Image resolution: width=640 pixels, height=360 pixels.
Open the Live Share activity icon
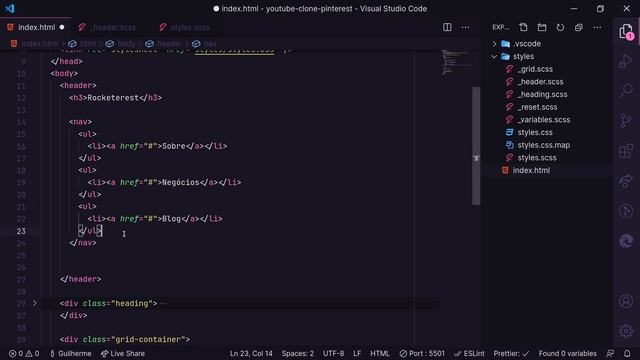(626, 181)
